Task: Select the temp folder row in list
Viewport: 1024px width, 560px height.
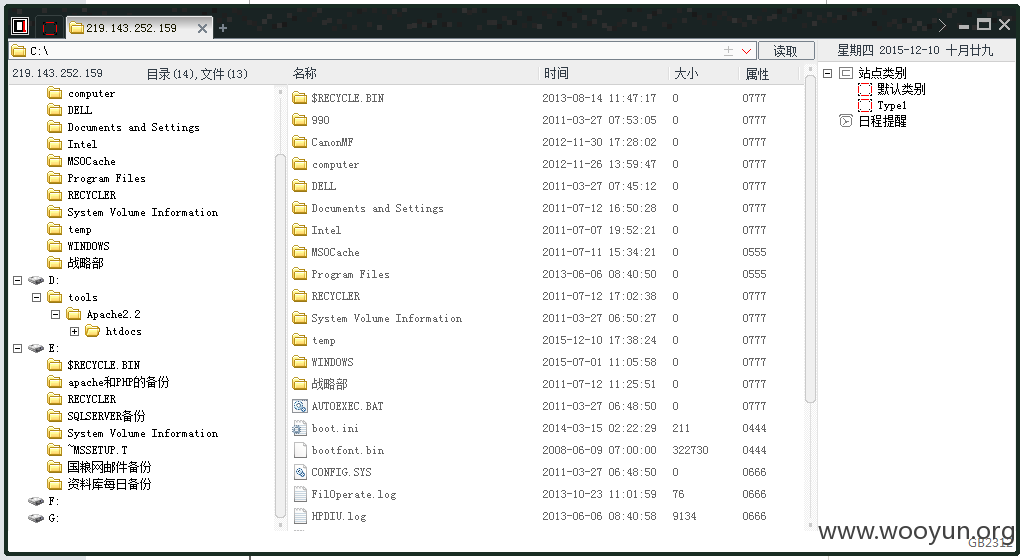Action: point(545,340)
